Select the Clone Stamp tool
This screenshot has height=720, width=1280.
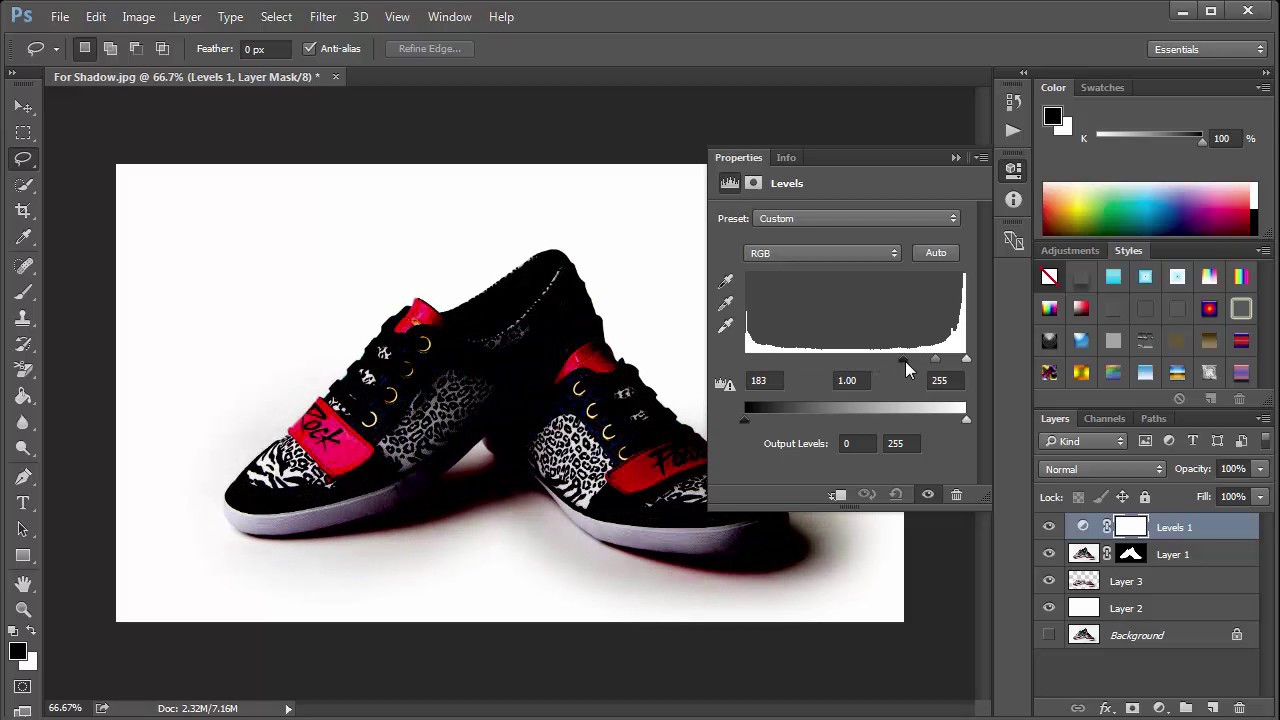23,318
